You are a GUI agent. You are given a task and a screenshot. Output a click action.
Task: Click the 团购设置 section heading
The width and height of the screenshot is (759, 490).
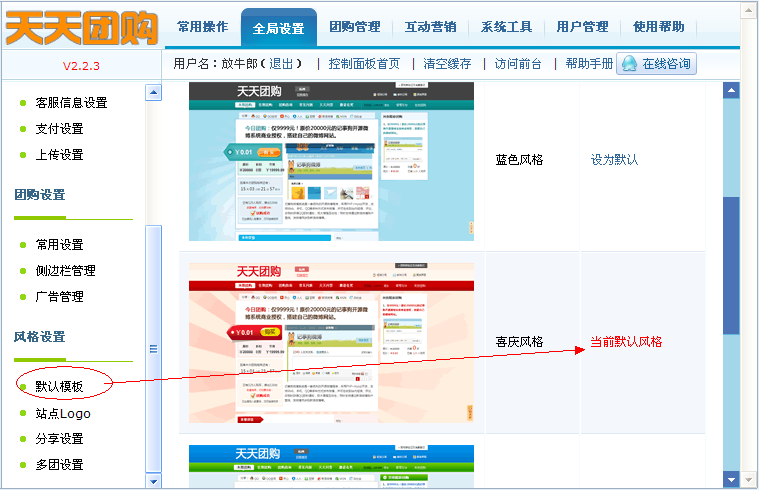[x=40, y=195]
